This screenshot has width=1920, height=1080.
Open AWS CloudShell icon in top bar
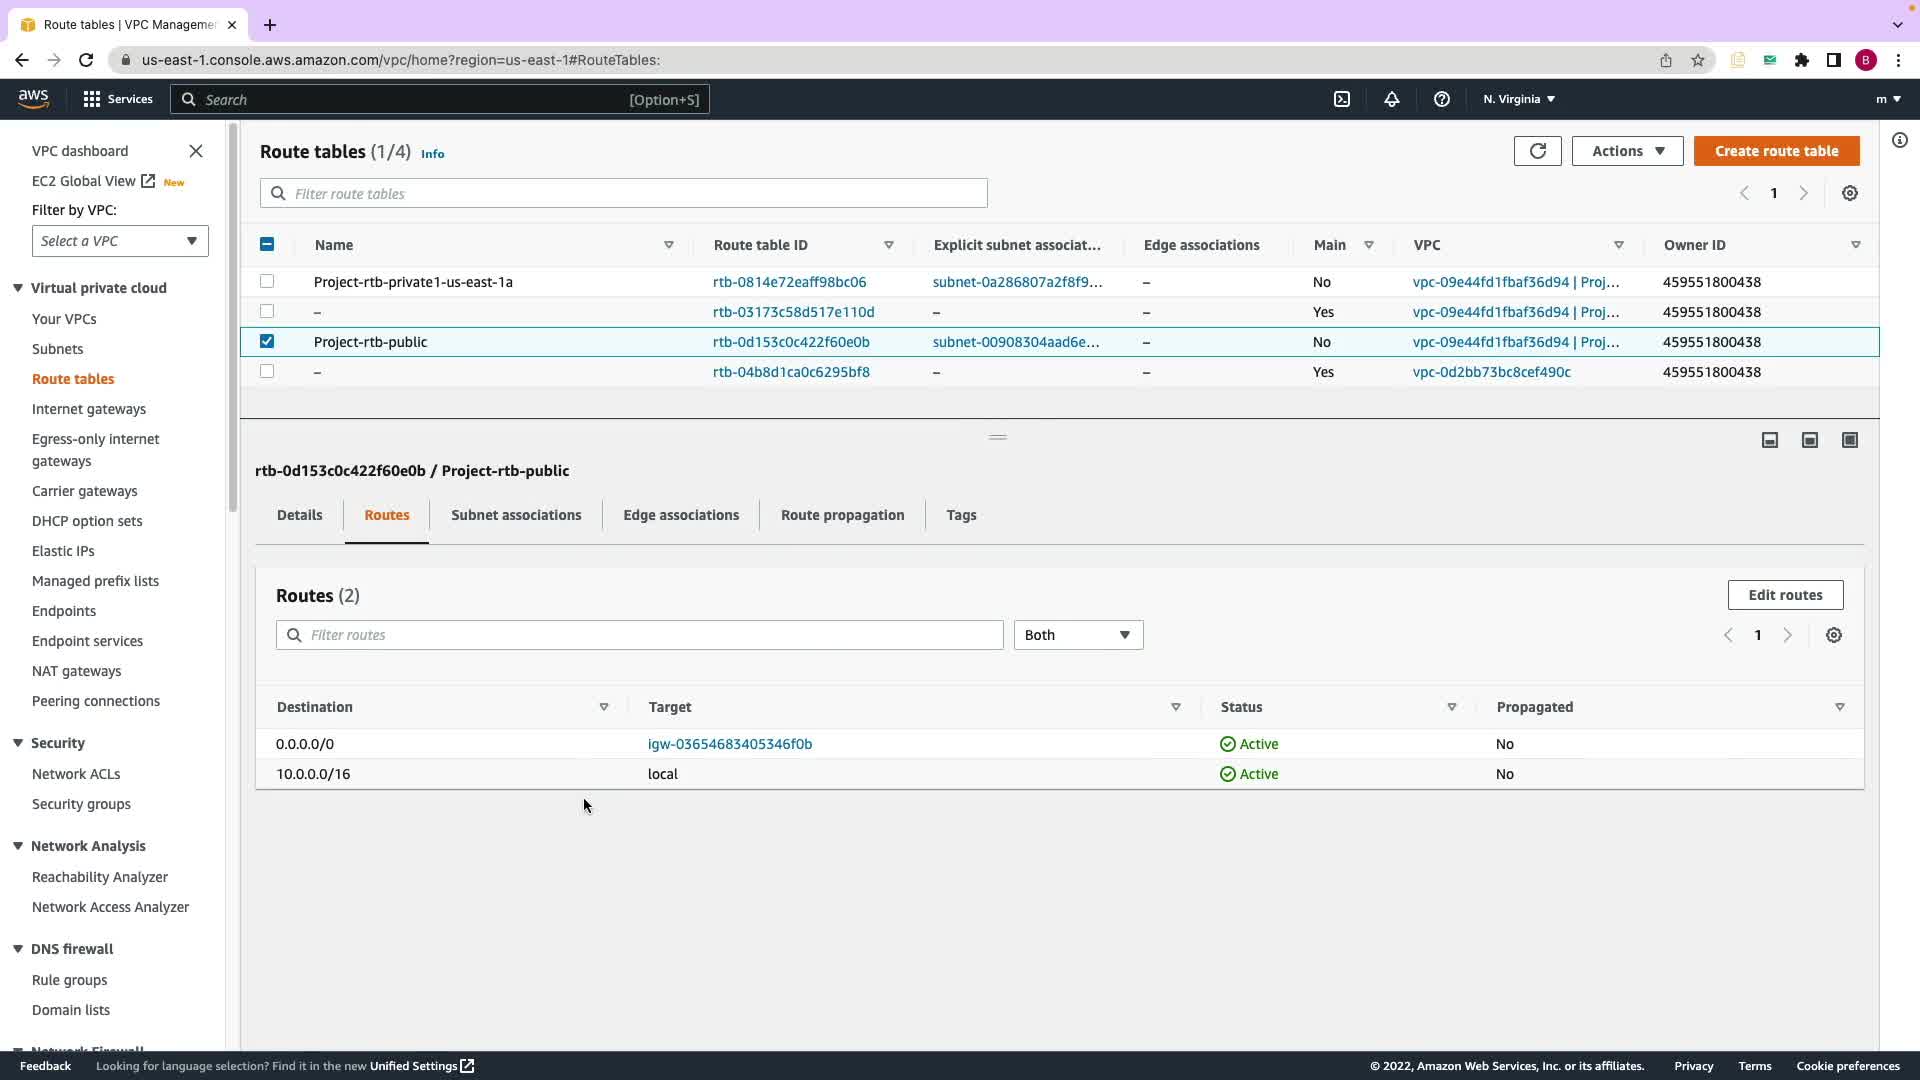[1342, 99]
